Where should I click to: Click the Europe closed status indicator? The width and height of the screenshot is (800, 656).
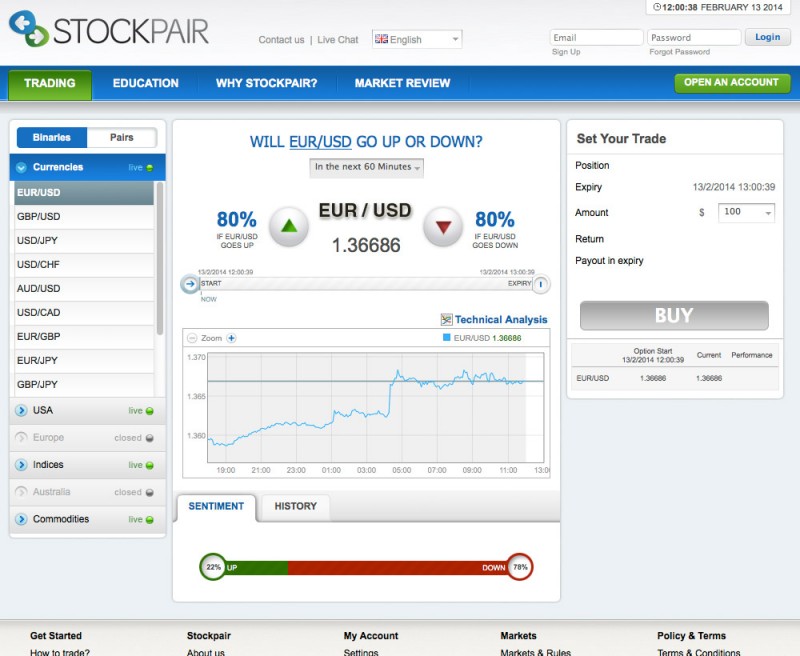149,438
